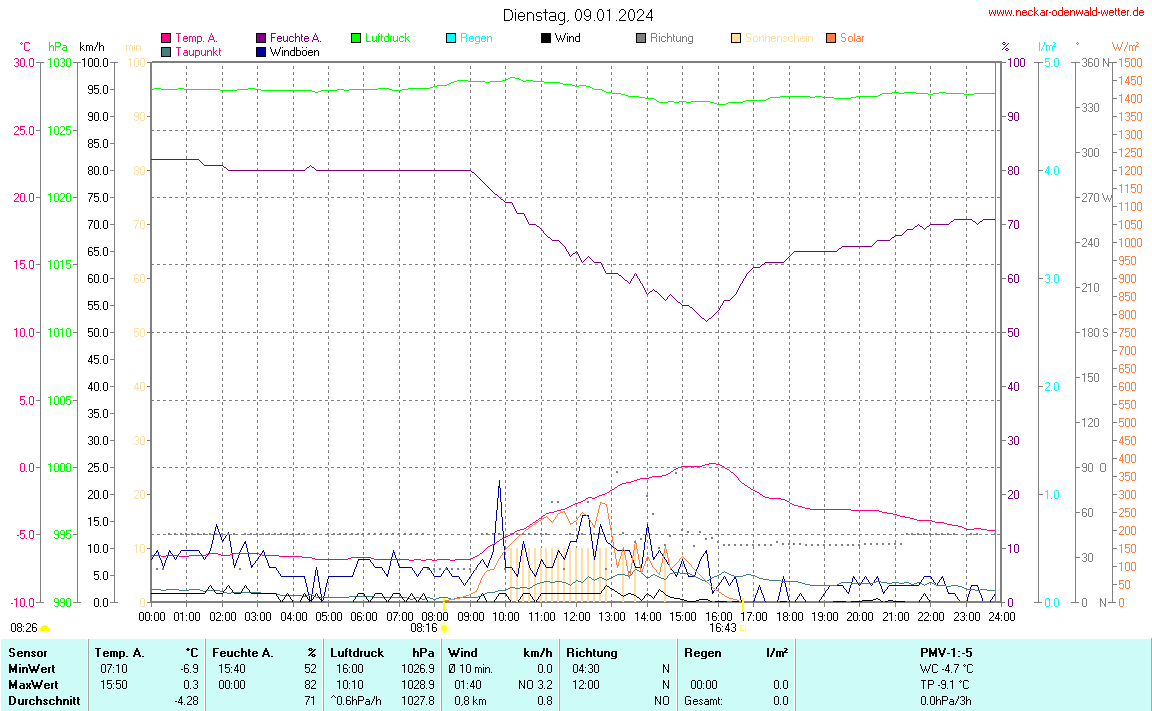Viewport: 1152px width, 711px height.
Task: Click the purple Feuchte A. legend square
Action: (x=261, y=38)
